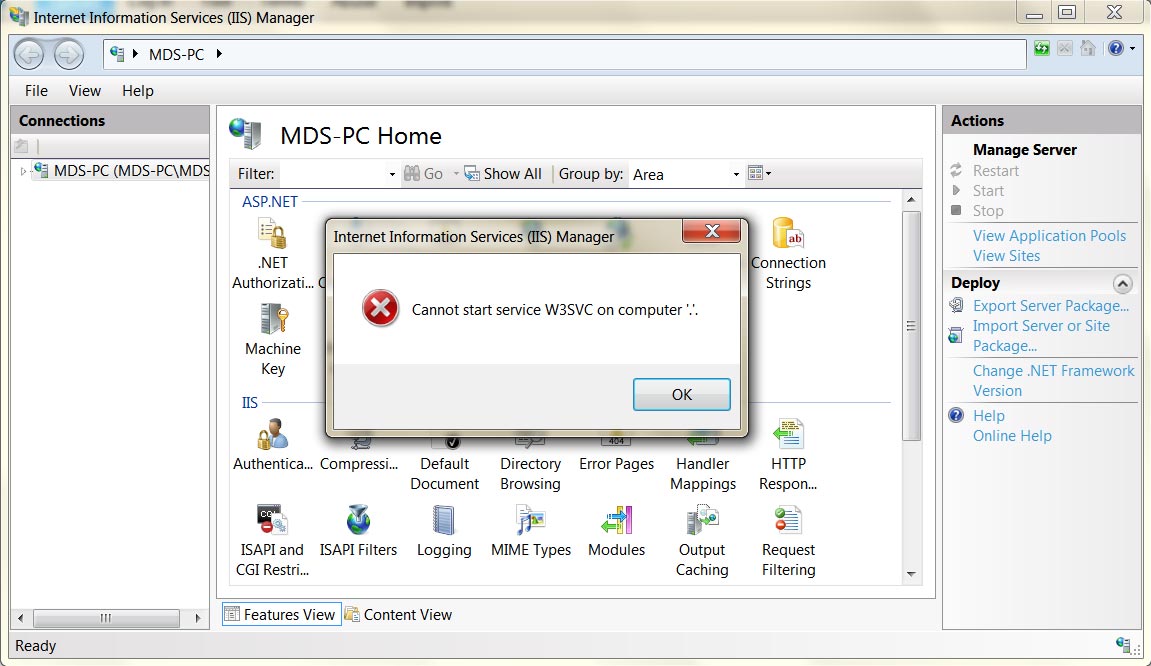
Task: Click the features list scrollbar up arrow
Action: 911,200
